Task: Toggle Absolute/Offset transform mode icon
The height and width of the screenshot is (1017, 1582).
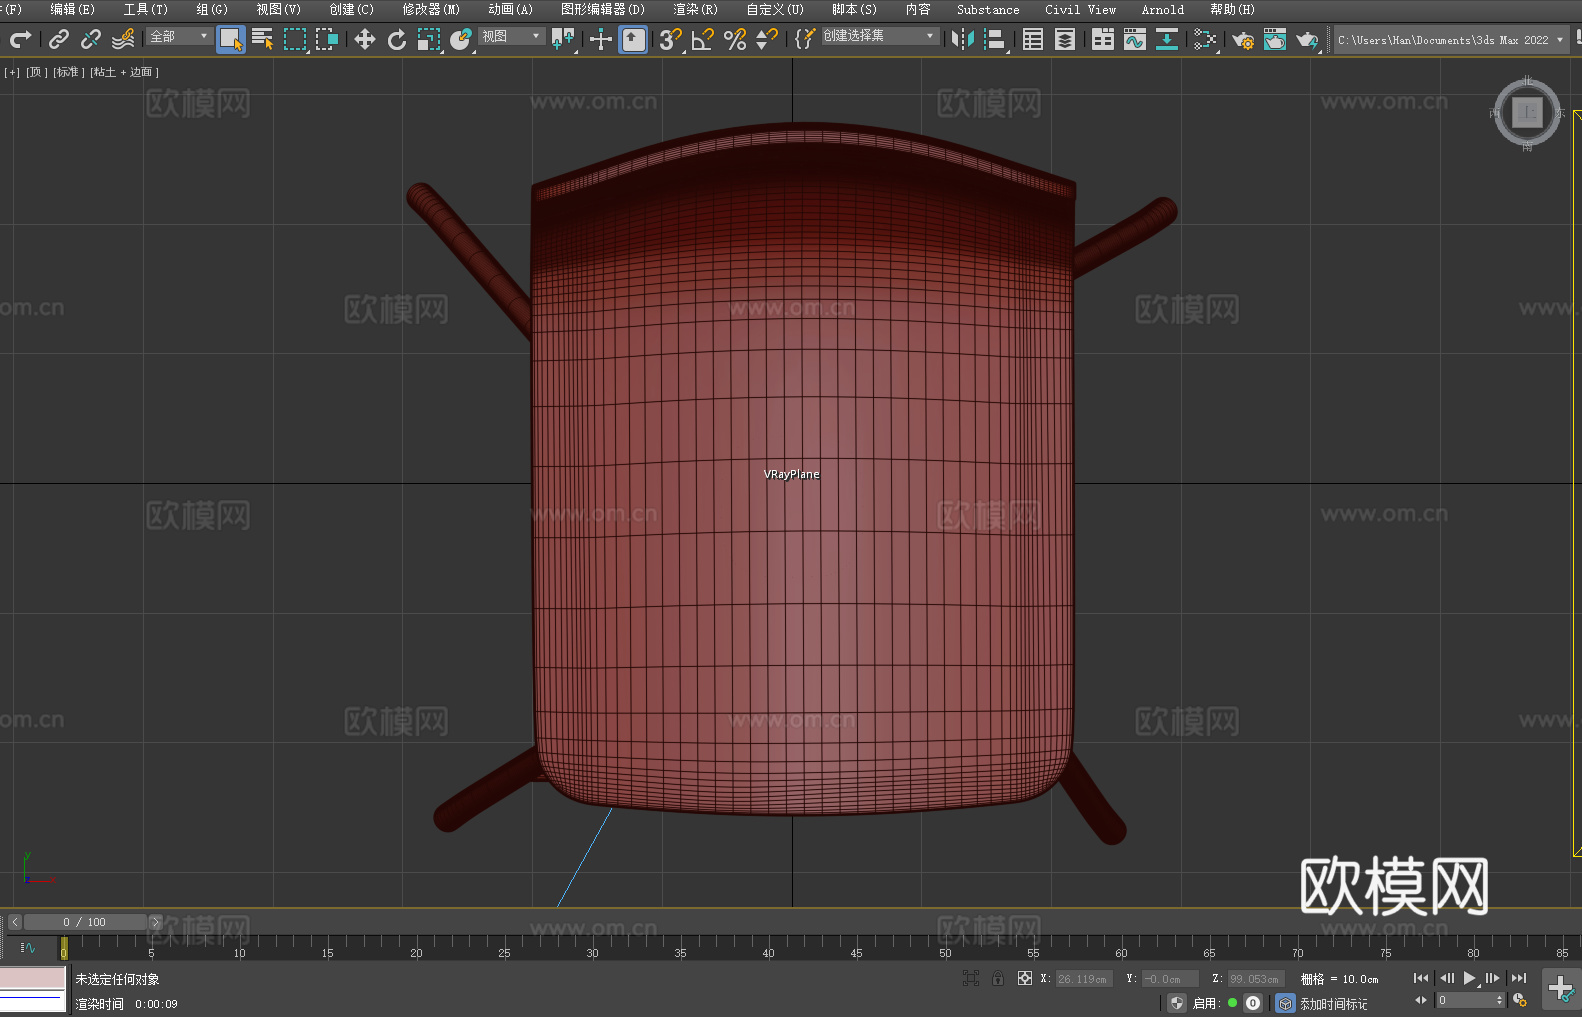Action: tap(1025, 978)
